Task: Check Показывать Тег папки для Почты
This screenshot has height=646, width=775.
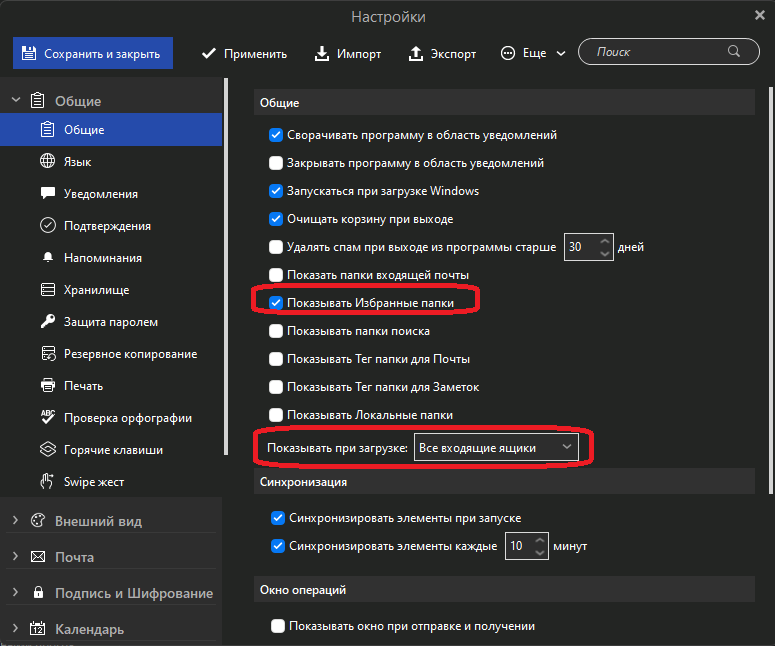Action: (276, 359)
